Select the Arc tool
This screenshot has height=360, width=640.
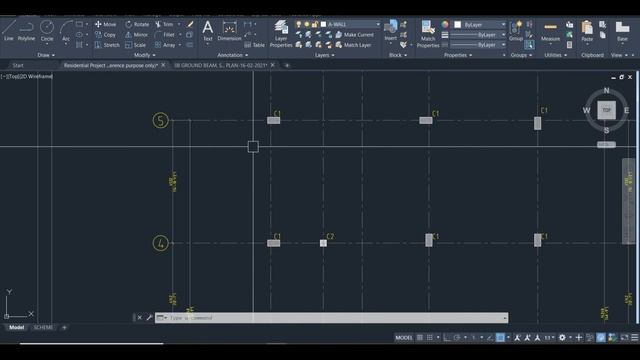[66, 31]
